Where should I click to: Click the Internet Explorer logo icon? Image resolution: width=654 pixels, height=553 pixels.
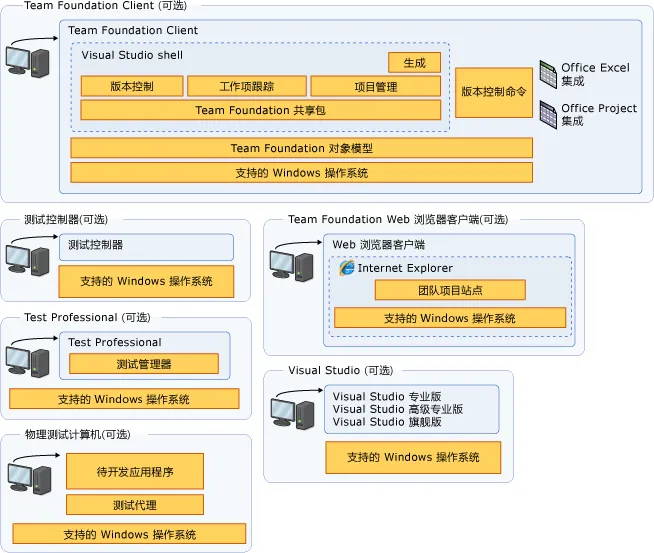point(346,268)
